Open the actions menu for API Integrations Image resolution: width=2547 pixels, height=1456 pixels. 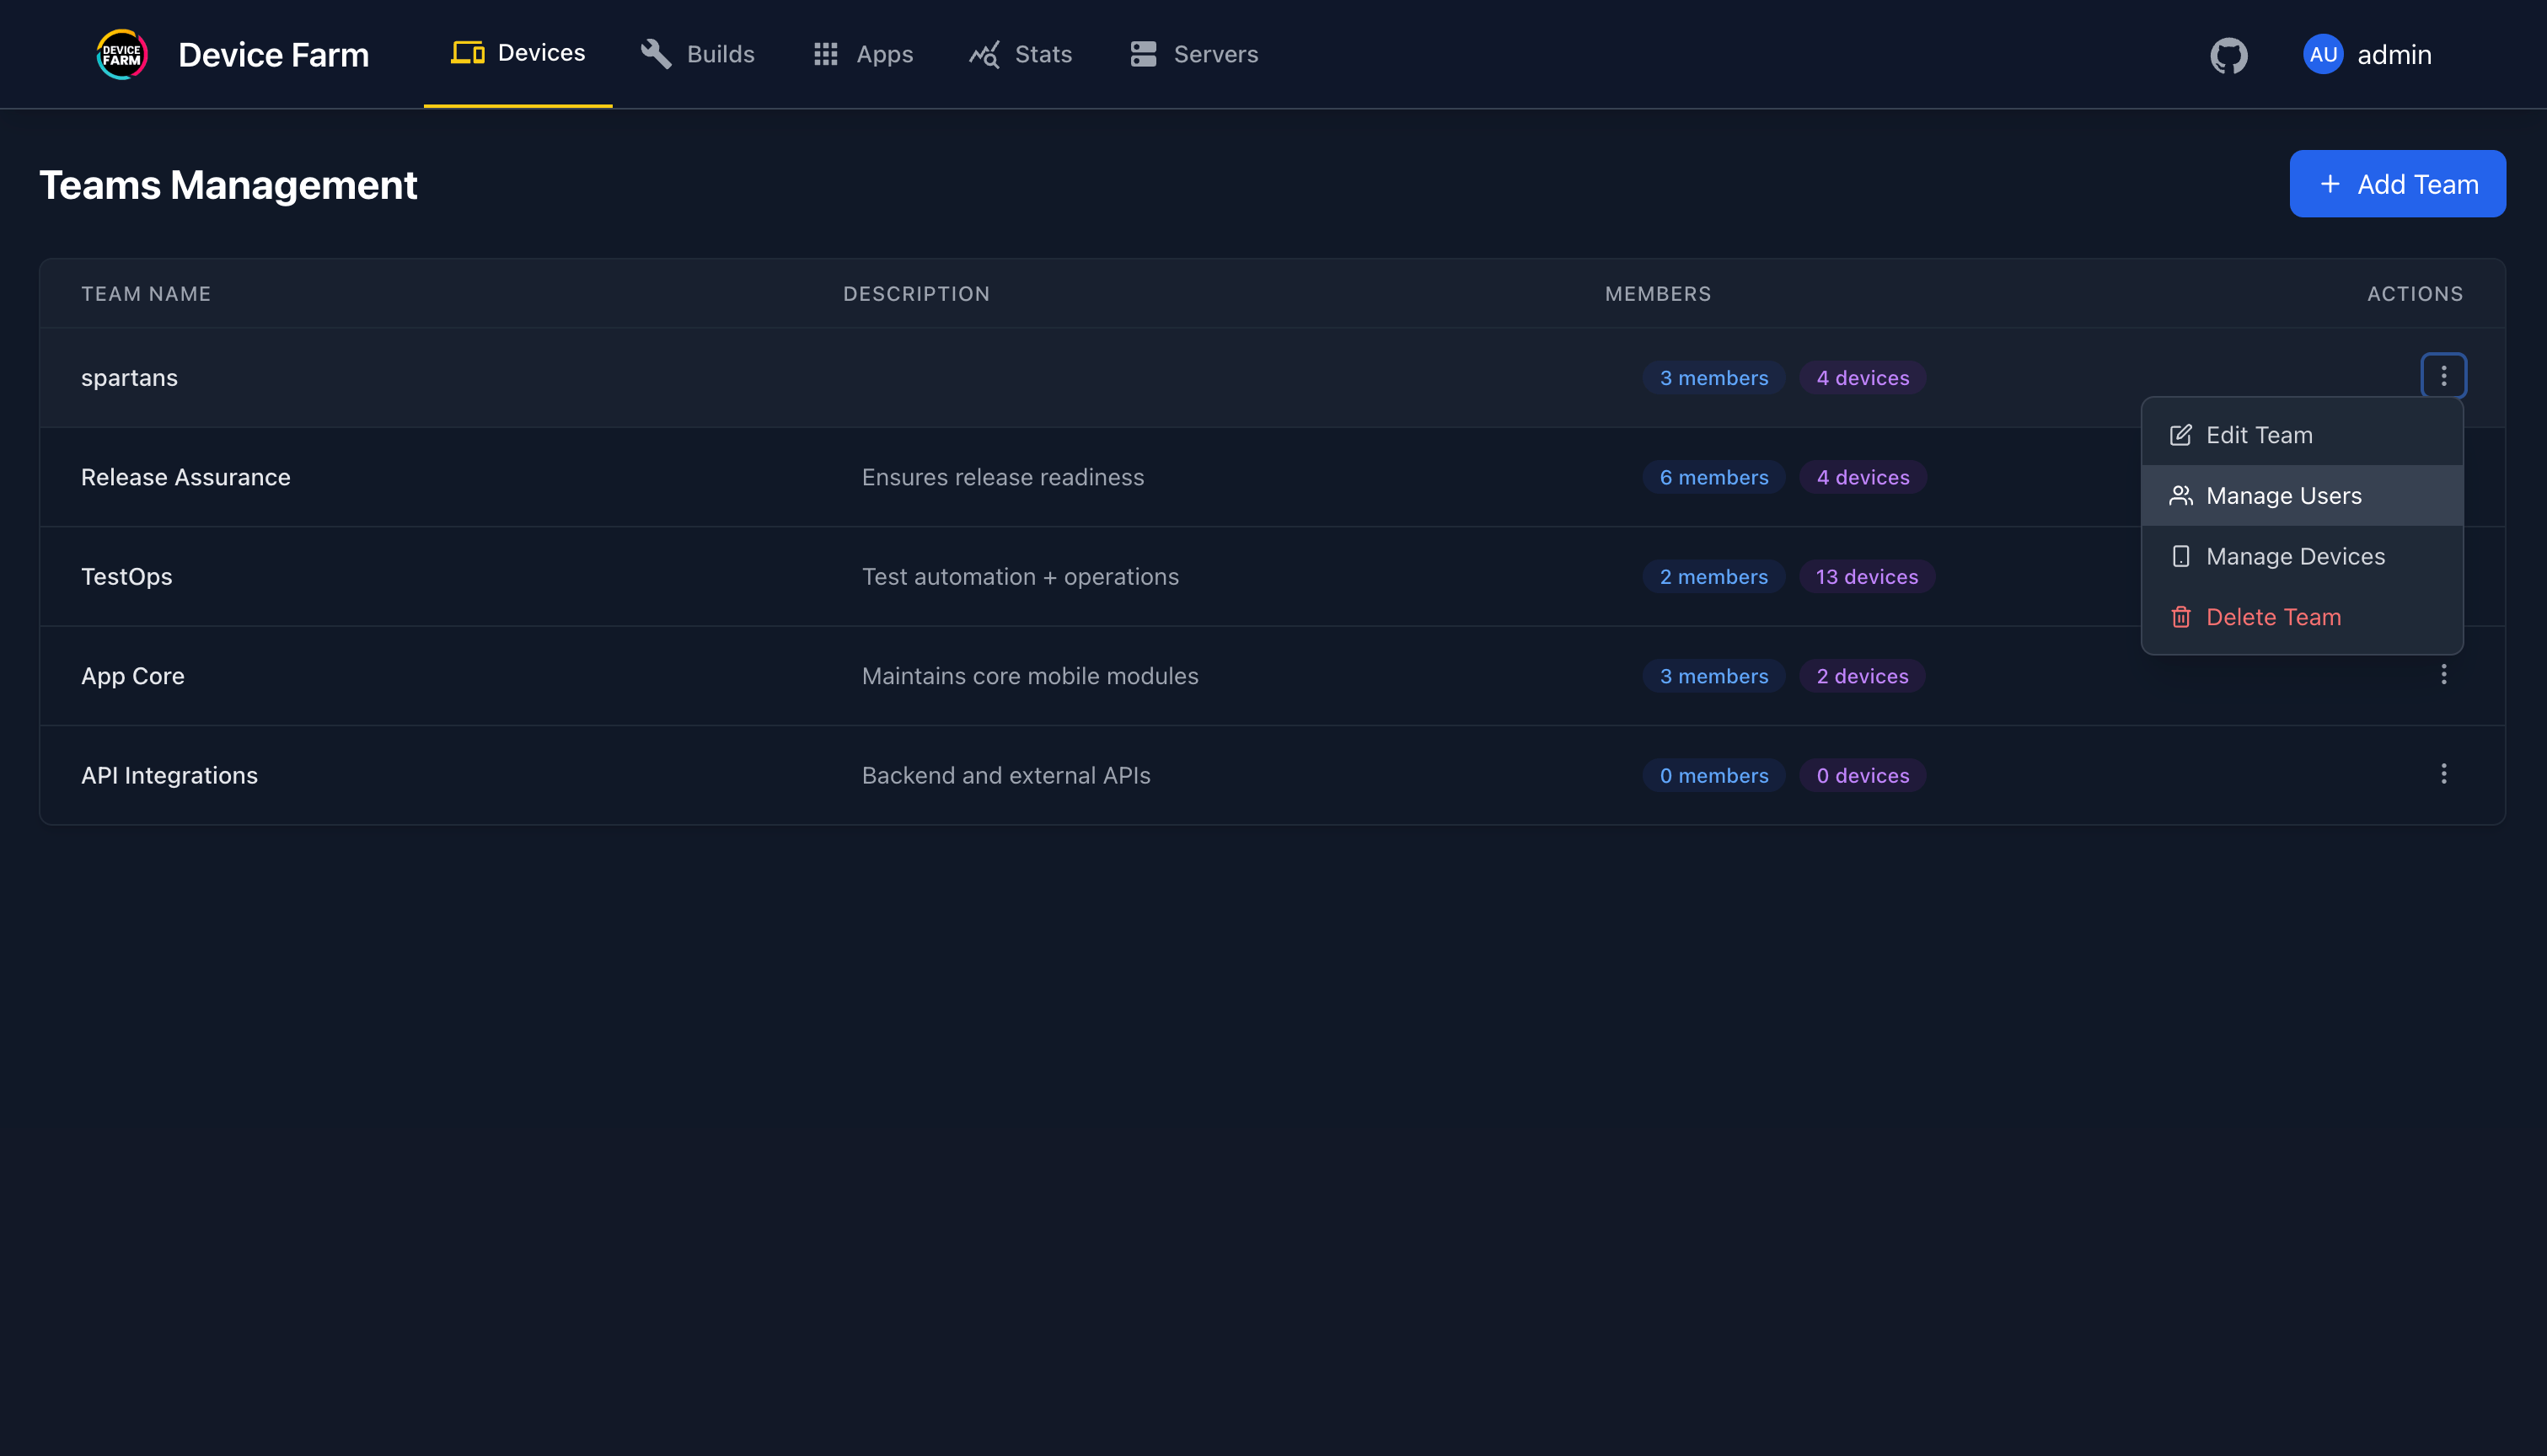click(x=2444, y=774)
